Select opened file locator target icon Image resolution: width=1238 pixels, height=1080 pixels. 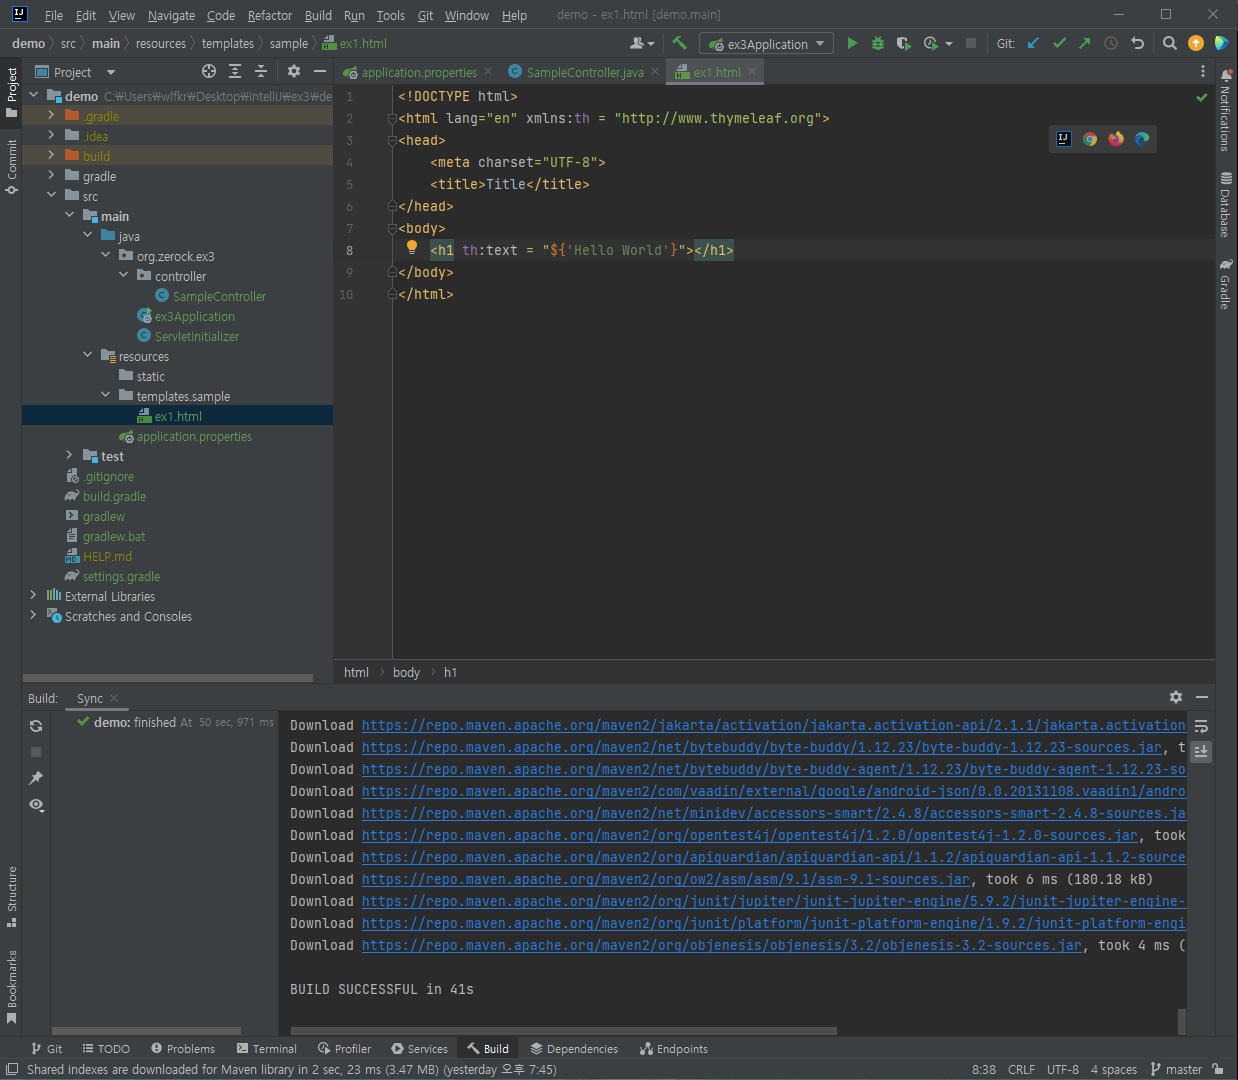coord(209,71)
